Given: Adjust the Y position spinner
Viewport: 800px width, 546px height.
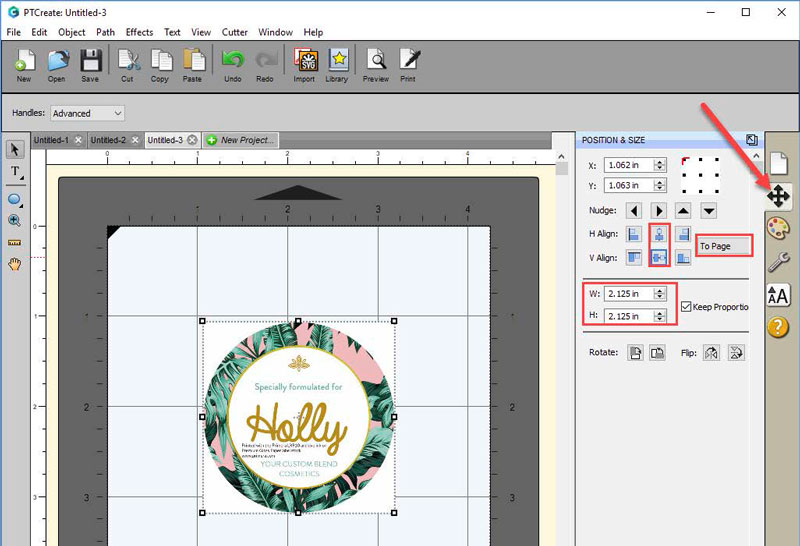Looking at the screenshot, I should pos(660,185).
